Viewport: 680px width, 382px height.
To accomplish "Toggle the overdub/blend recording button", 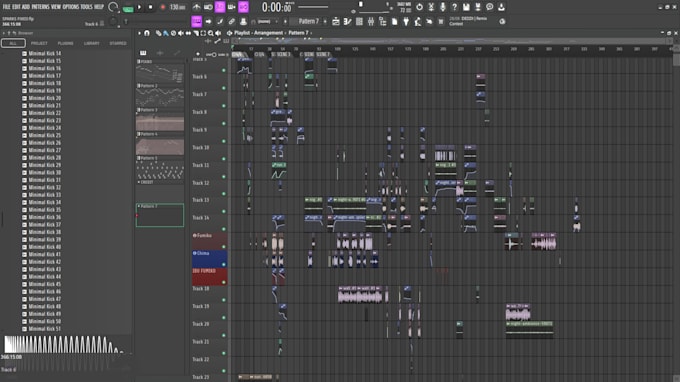I will [x=232, y=7].
